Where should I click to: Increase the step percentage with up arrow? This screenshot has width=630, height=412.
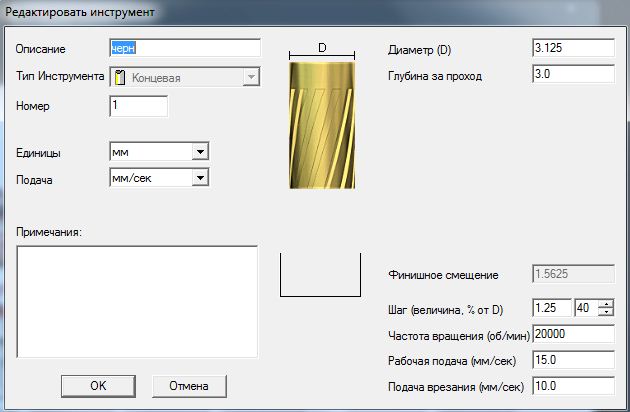pos(605,303)
